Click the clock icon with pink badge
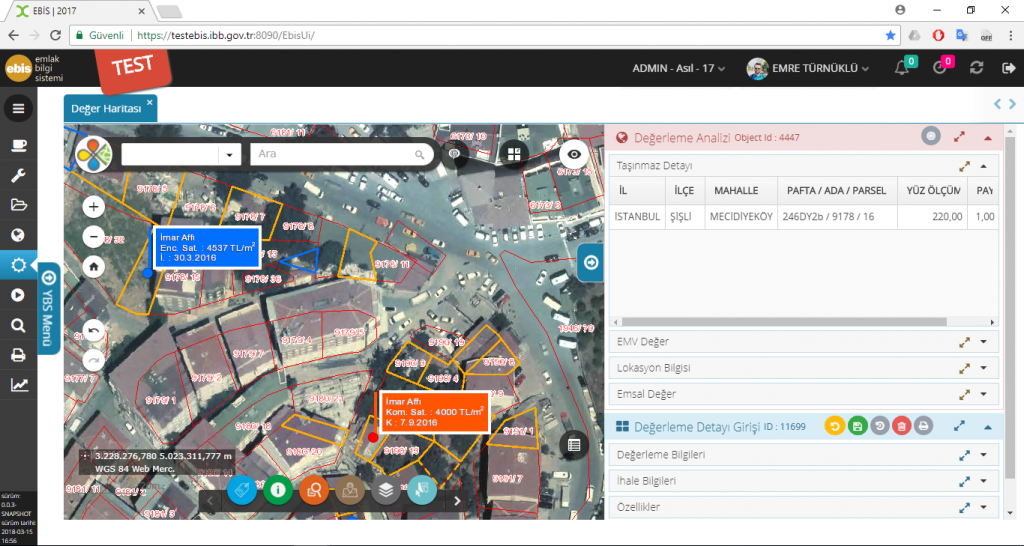 tap(940, 68)
